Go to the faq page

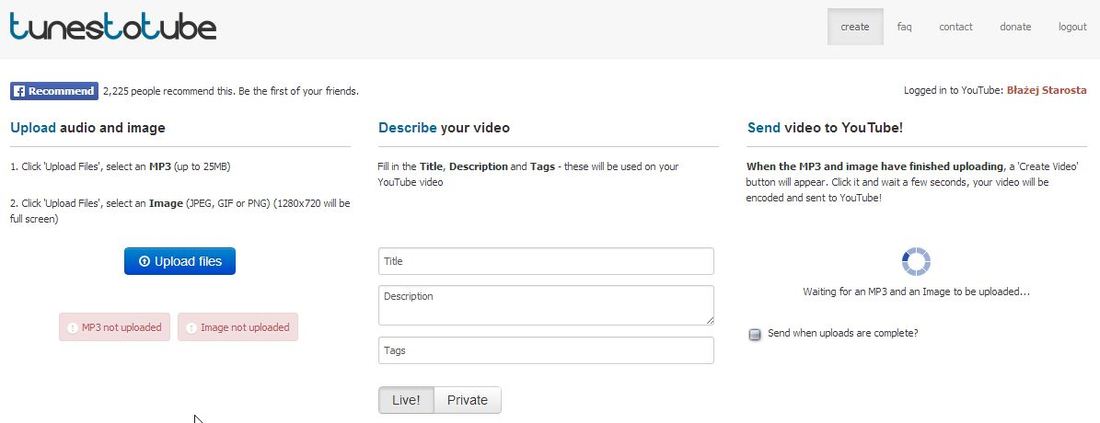tap(904, 27)
